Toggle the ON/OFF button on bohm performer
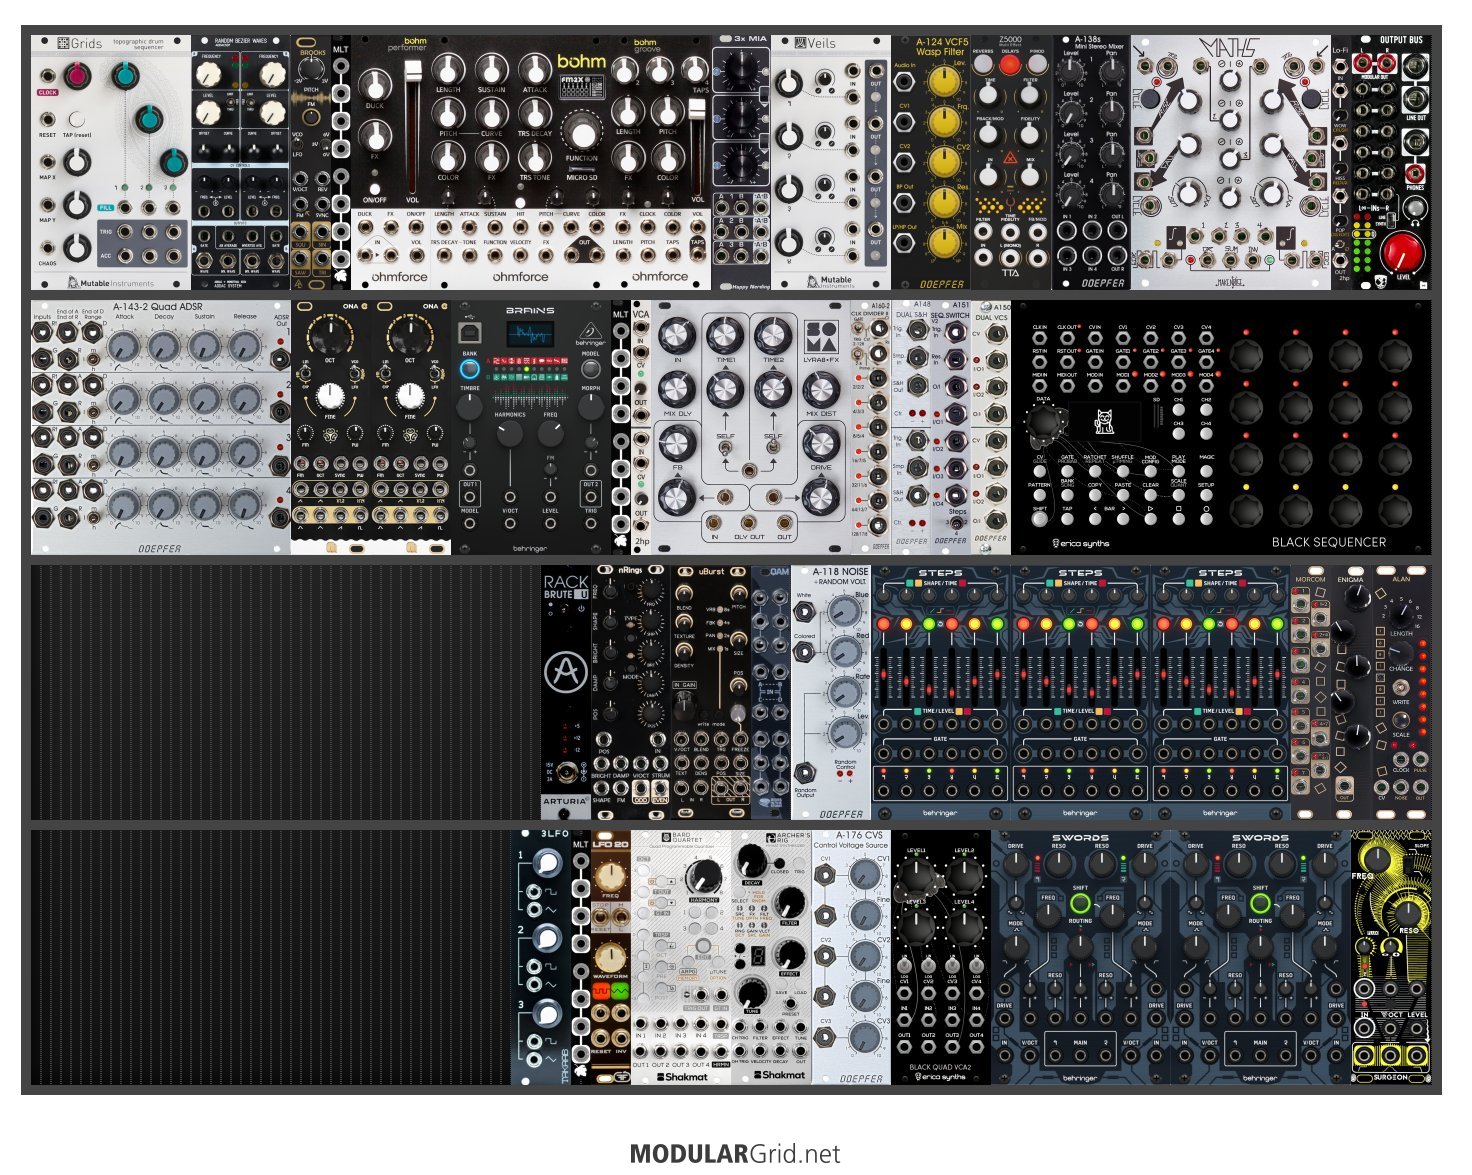The height and width of the screenshot is (1175, 1472). [375, 188]
